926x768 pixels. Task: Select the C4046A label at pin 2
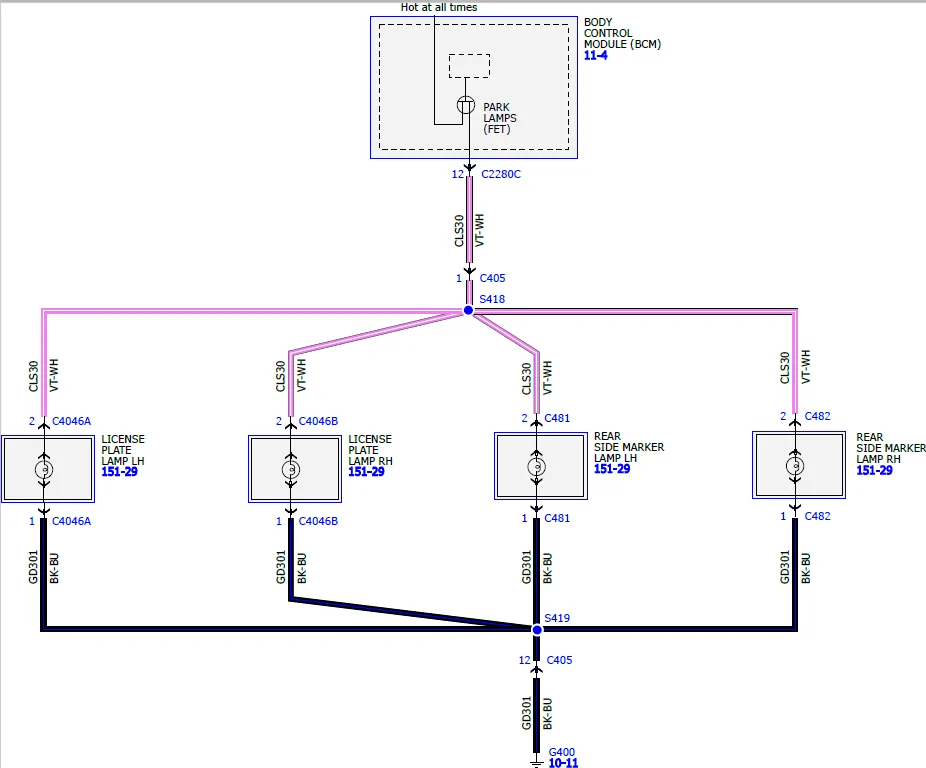pyautogui.click(x=71, y=421)
